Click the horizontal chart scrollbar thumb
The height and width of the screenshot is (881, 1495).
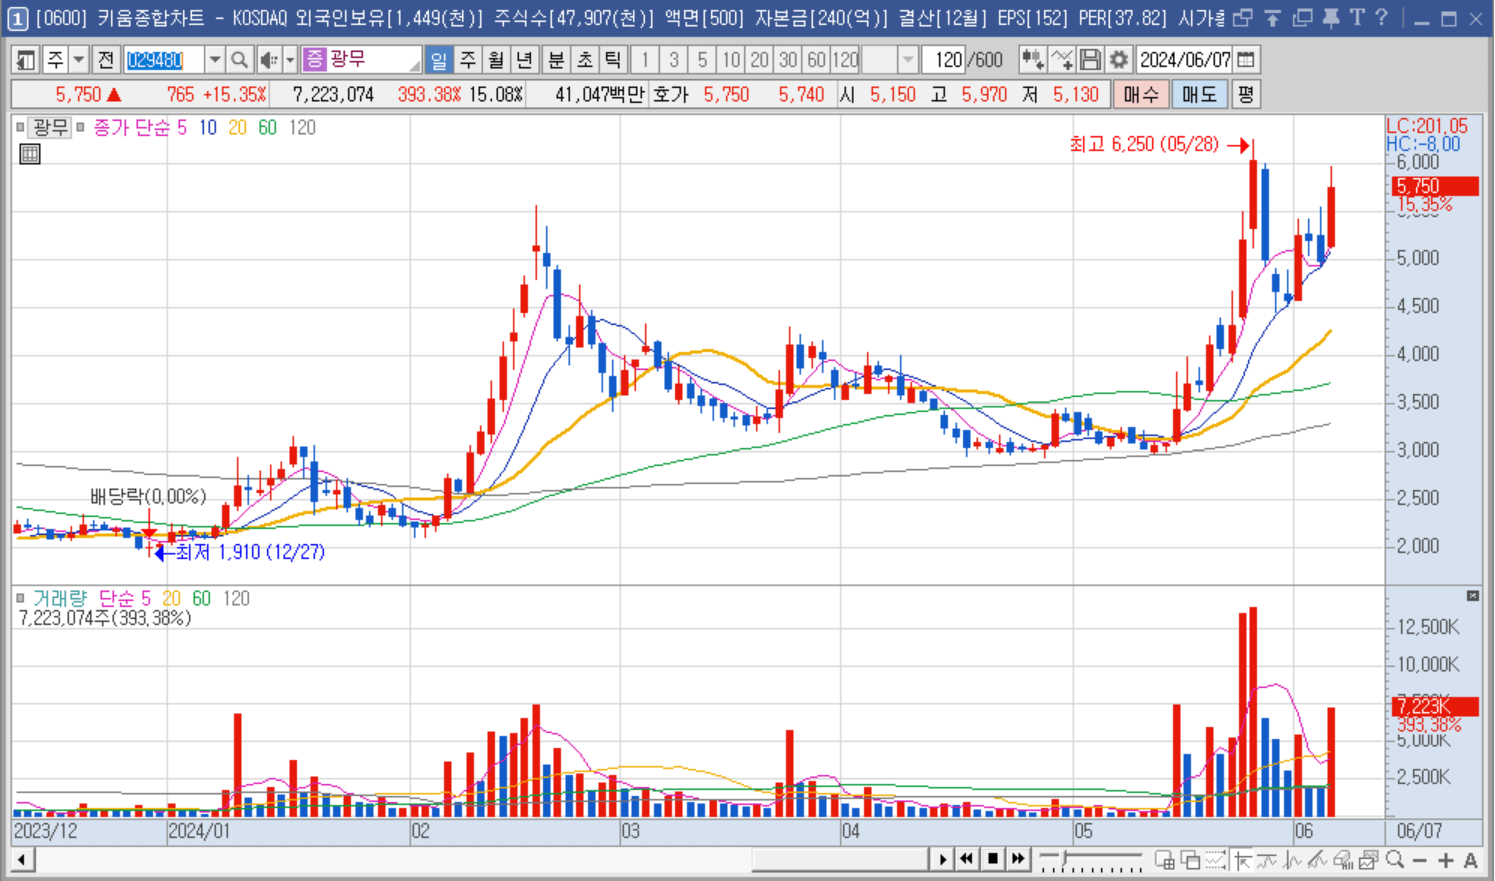click(x=840, y=860)
